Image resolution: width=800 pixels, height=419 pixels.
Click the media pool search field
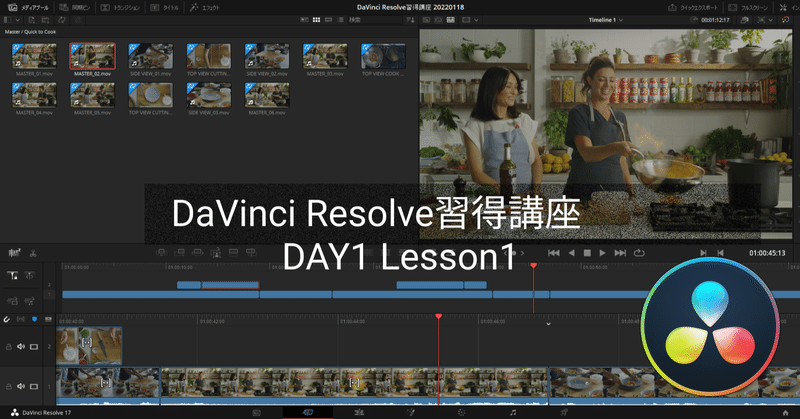[375, 20]
